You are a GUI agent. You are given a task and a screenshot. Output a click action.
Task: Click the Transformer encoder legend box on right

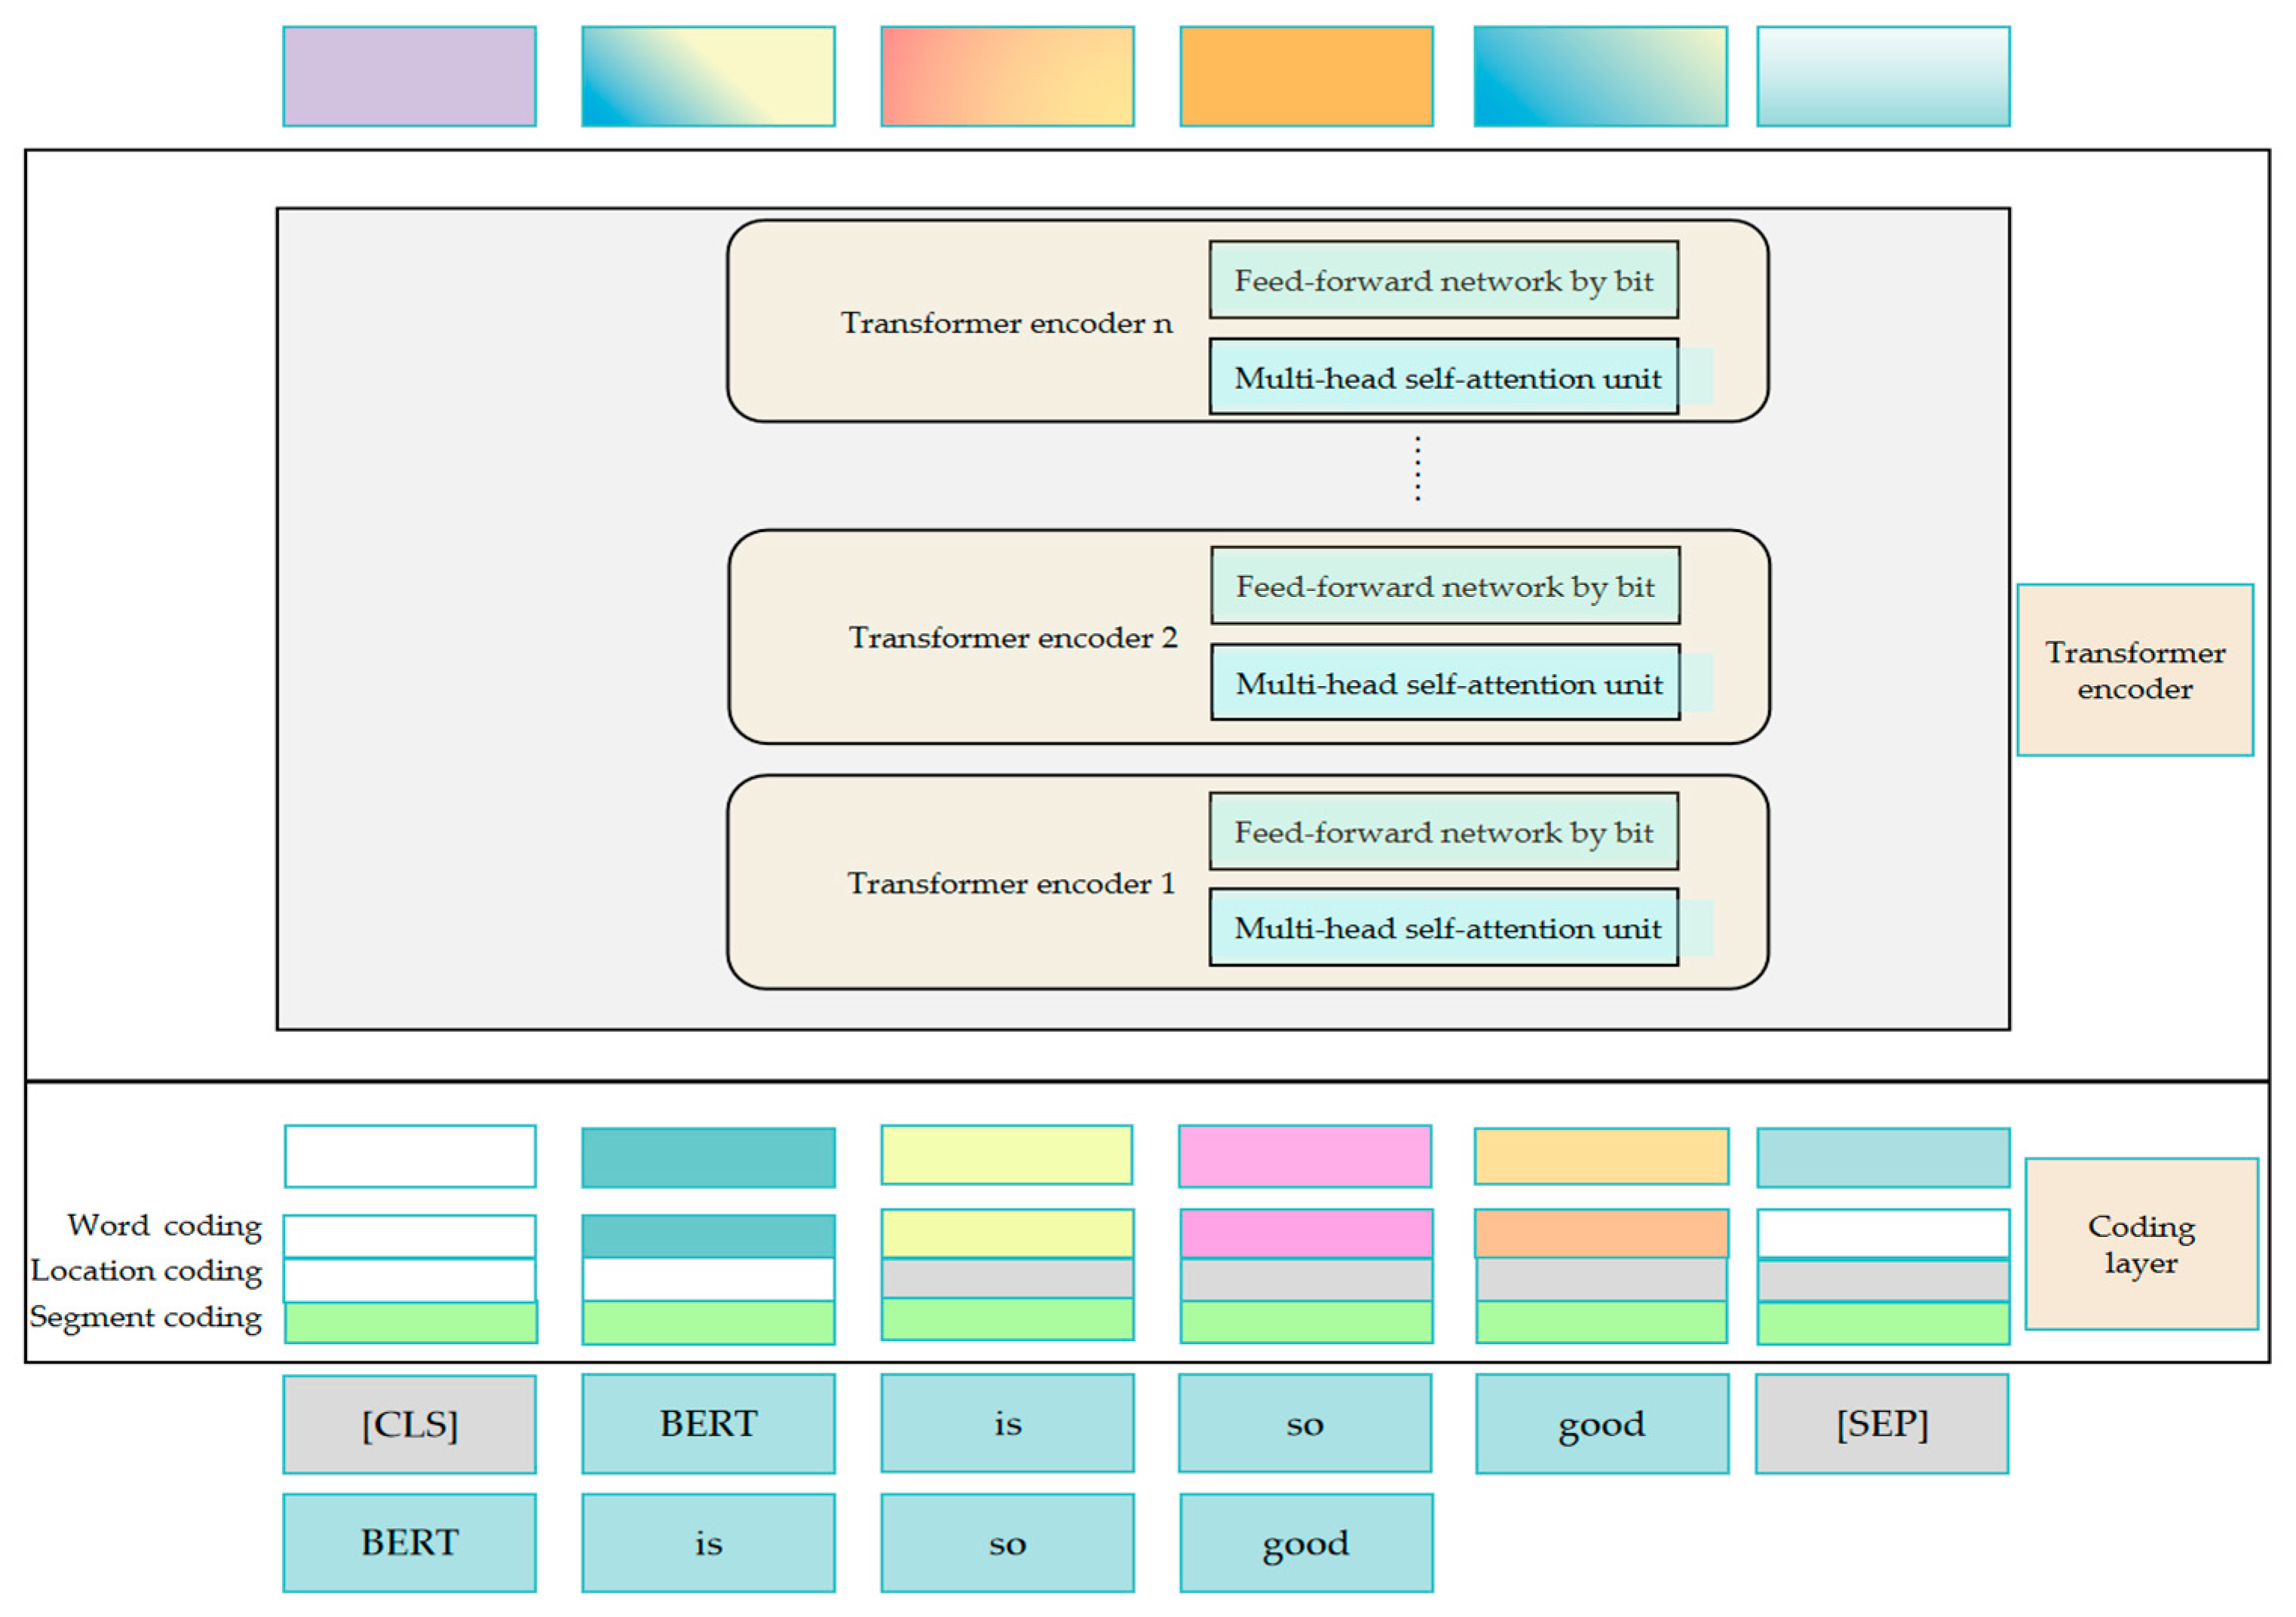point(2135,670)
